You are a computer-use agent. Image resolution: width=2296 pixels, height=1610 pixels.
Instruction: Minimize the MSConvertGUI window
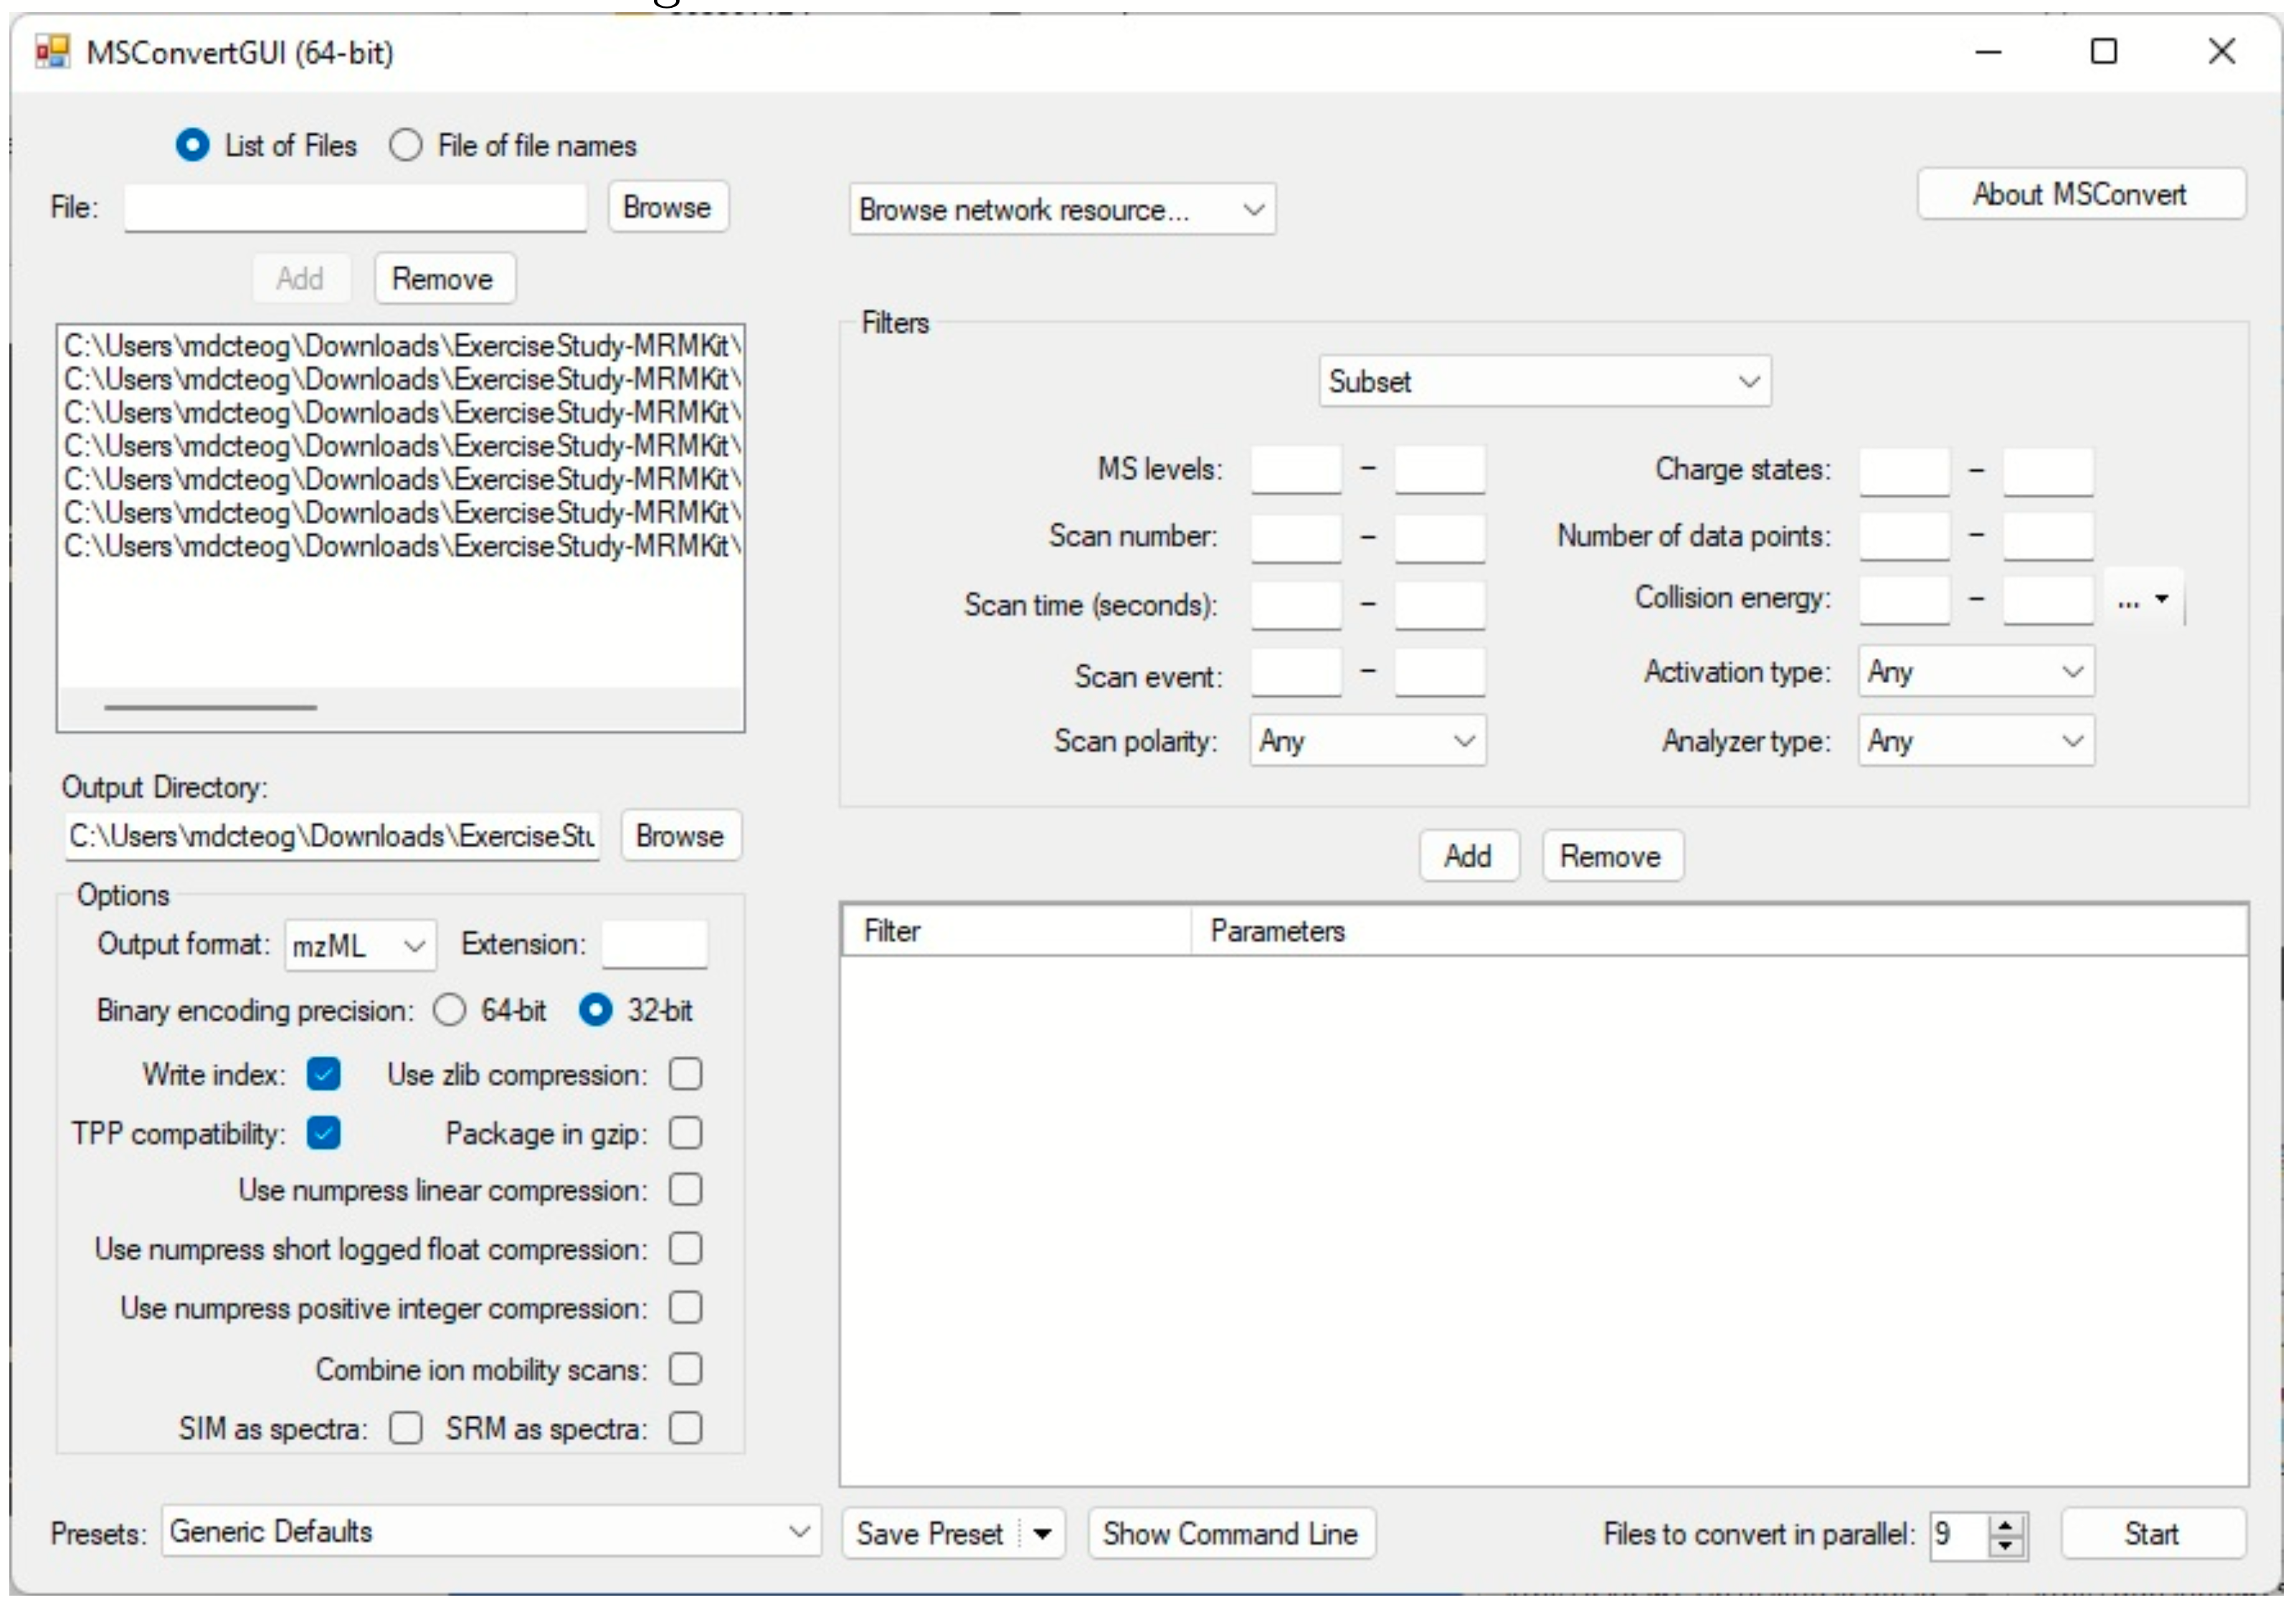(1988, 51)
